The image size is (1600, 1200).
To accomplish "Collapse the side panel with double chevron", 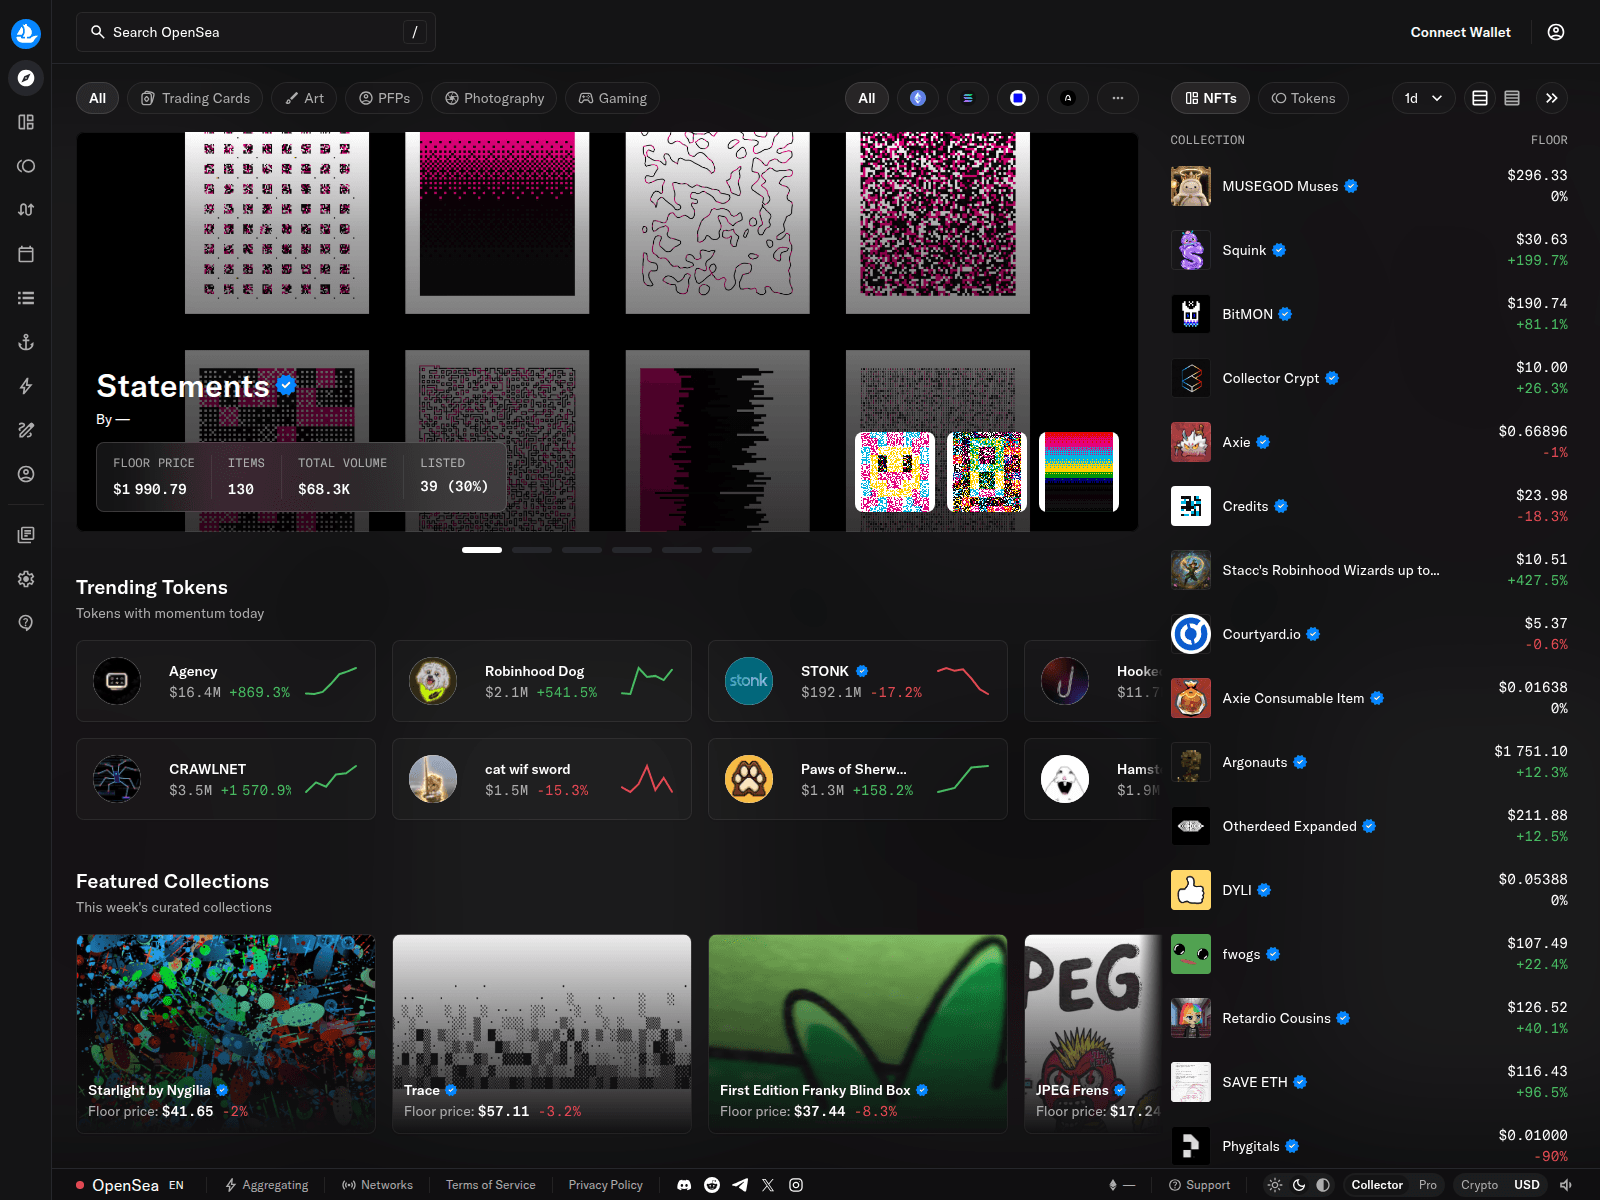I will pyautogui.click(x=1552, y=98).
